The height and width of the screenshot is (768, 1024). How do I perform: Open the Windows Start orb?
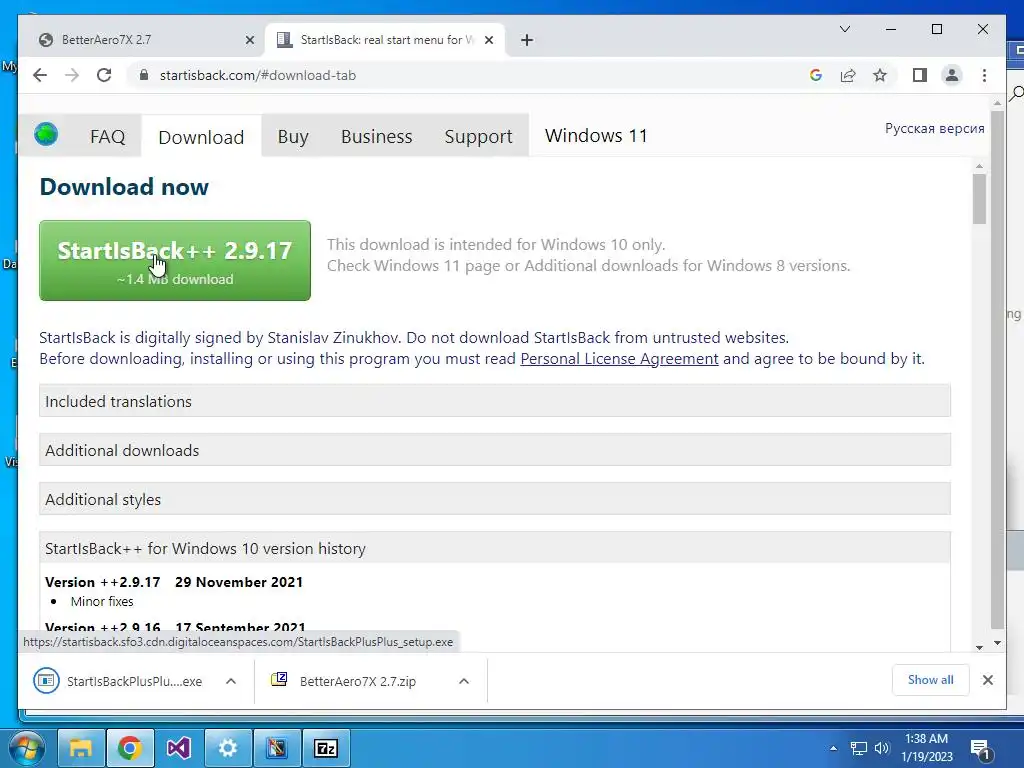(27, 748)
